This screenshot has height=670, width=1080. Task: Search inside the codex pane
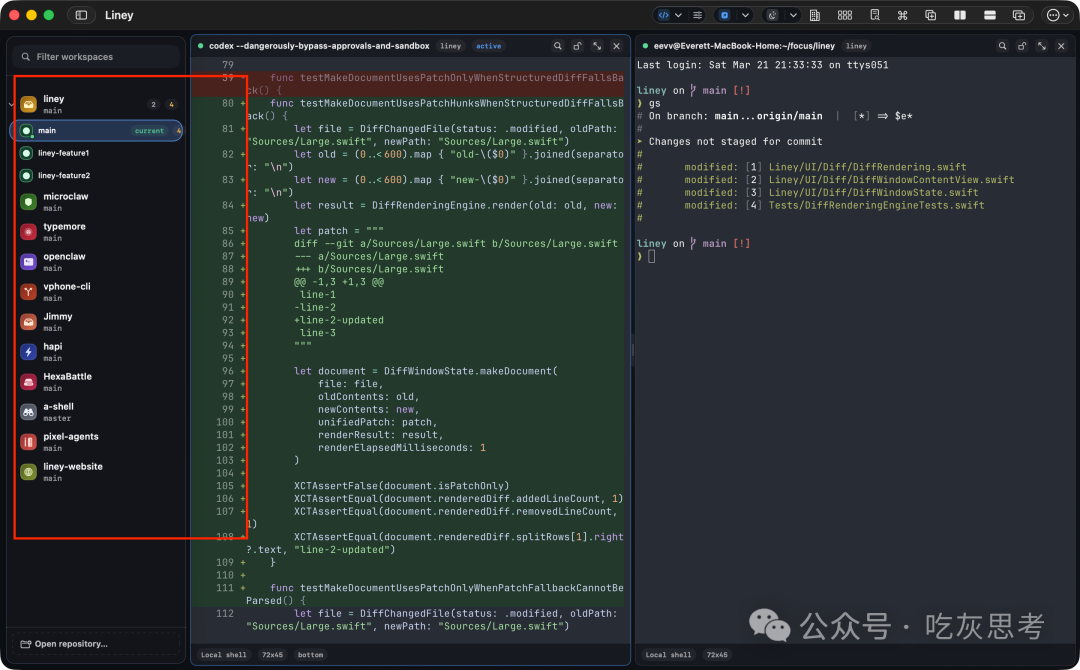click(x=558, y=46)
